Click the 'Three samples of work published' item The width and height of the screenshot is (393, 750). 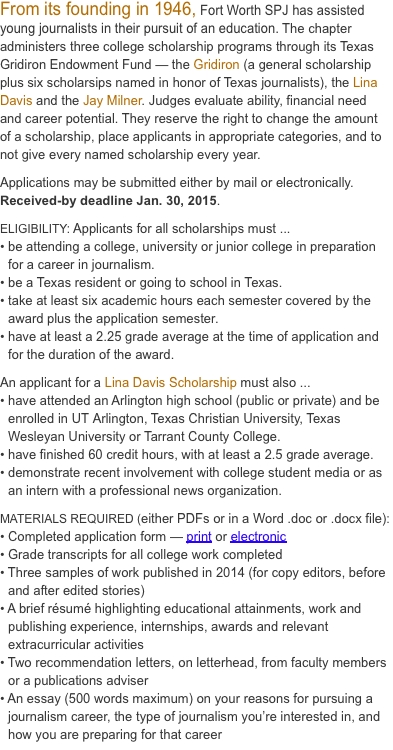[x=193, y=582]
